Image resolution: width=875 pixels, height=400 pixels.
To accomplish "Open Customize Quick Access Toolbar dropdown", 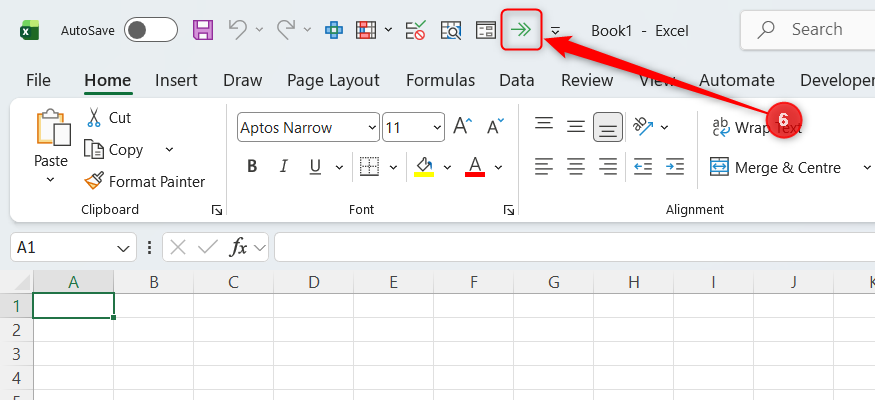I will (555, 31).
